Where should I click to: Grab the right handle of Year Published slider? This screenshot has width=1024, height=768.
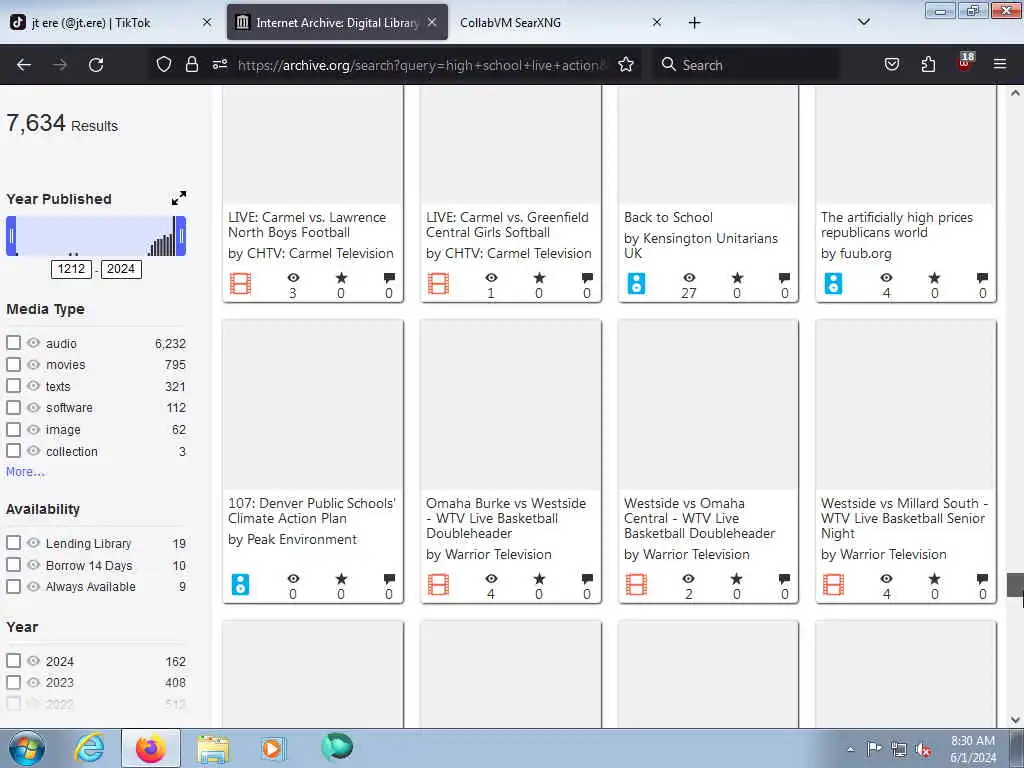click(x=180, y=236)
